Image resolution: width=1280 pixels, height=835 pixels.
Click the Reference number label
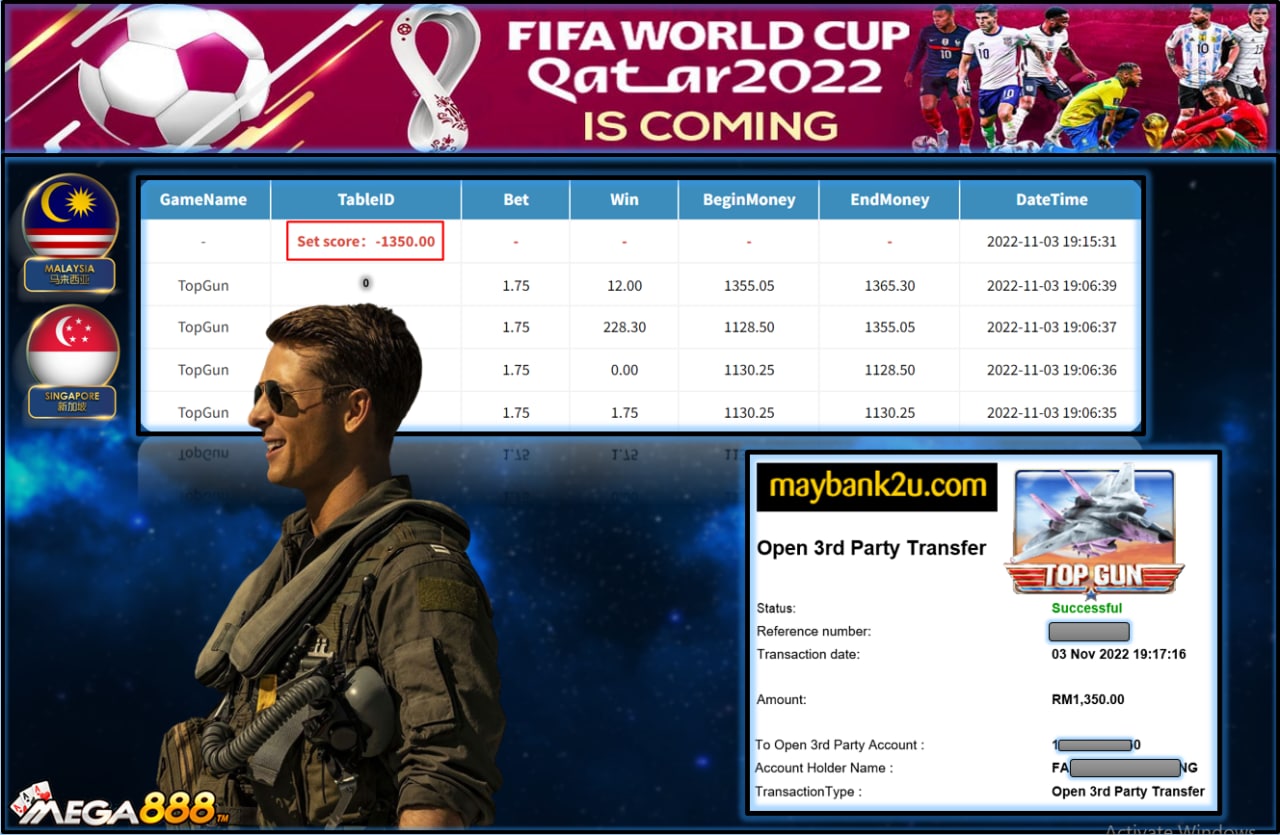tap(814, 632)
